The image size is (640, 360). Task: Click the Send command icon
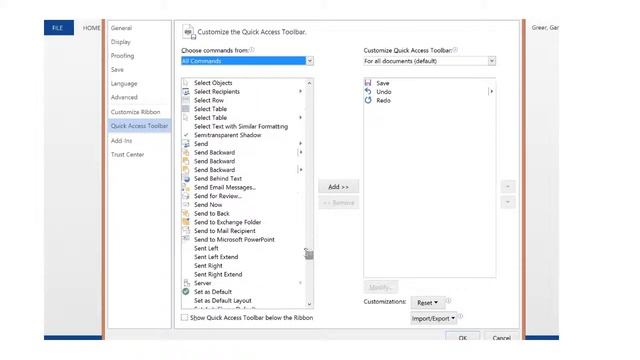(186, 144)
